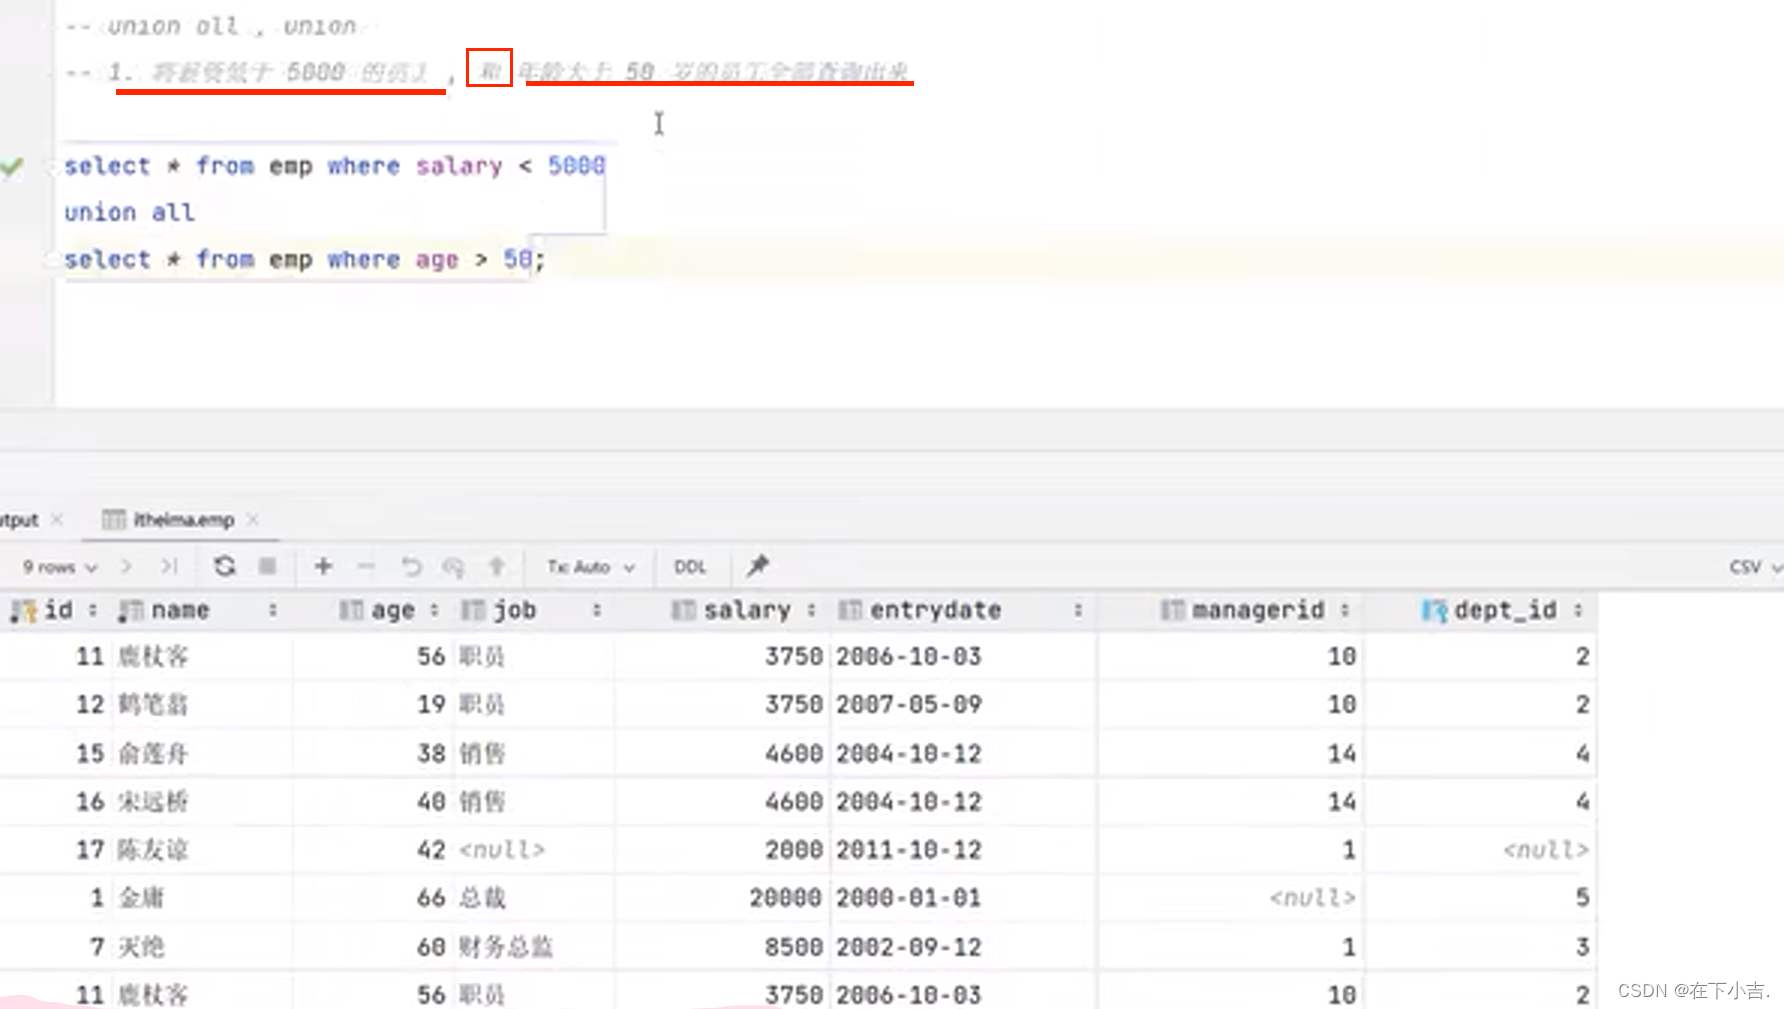Go to next results page

pyautogui.click(x=126, y=566)
